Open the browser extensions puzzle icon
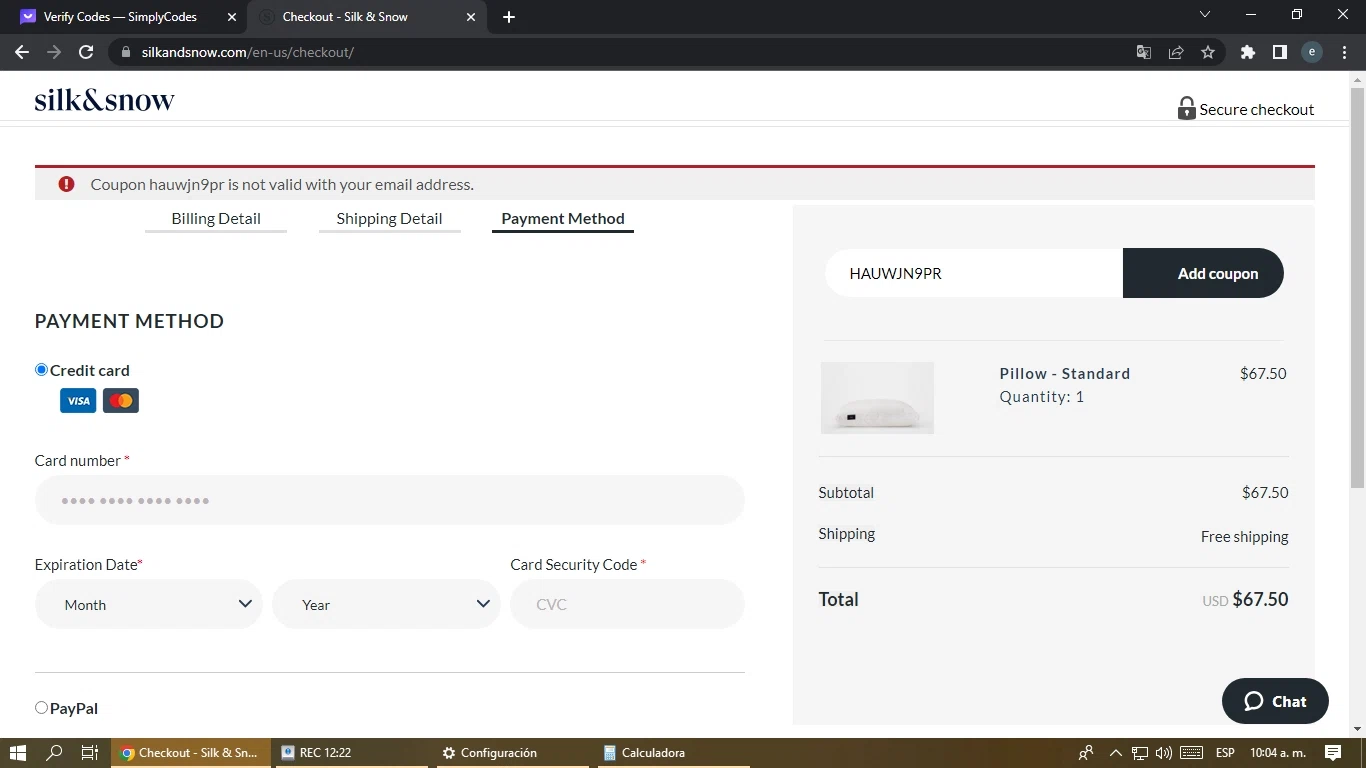 point(1248,52)
